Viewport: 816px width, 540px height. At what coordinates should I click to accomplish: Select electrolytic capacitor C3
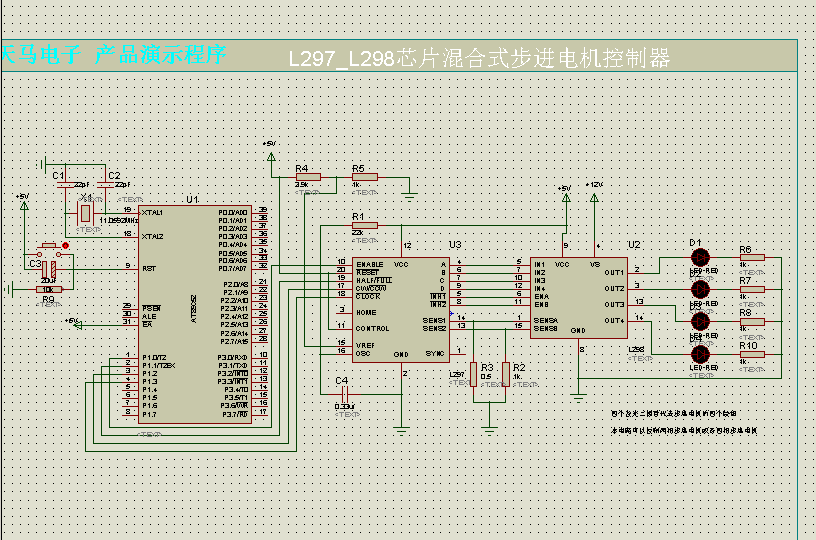tap(49, 269)
